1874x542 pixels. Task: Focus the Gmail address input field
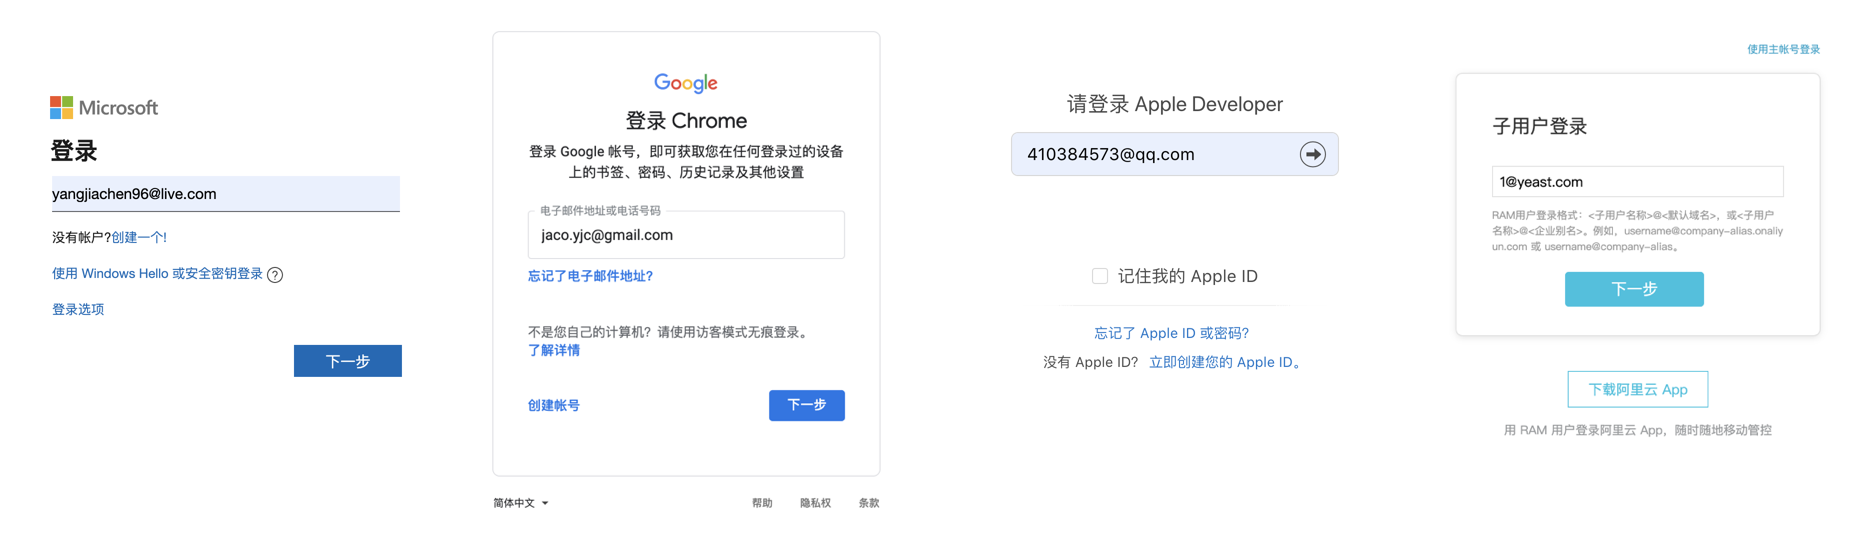pos(686,235)
